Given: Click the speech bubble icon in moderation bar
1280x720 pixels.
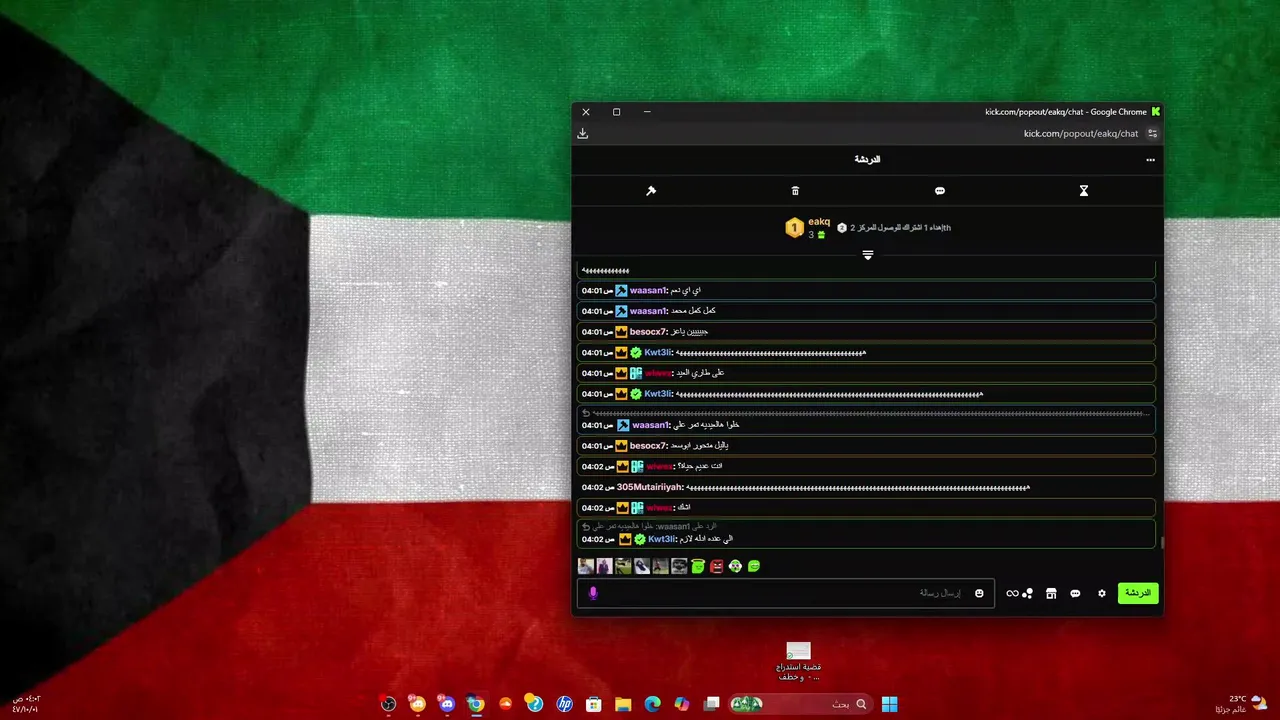Looking at the screenshot, I should [940, 191].
